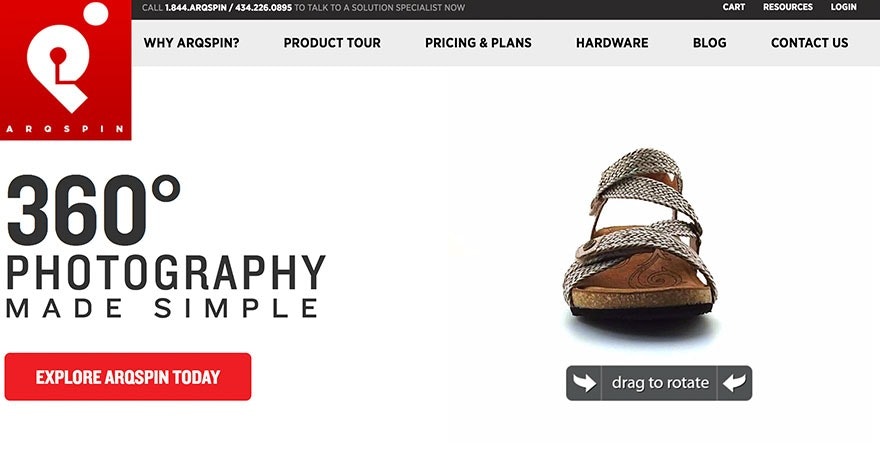Open the Contact Us page
Screen dimensions: 880x450
(x=809, y=43)
